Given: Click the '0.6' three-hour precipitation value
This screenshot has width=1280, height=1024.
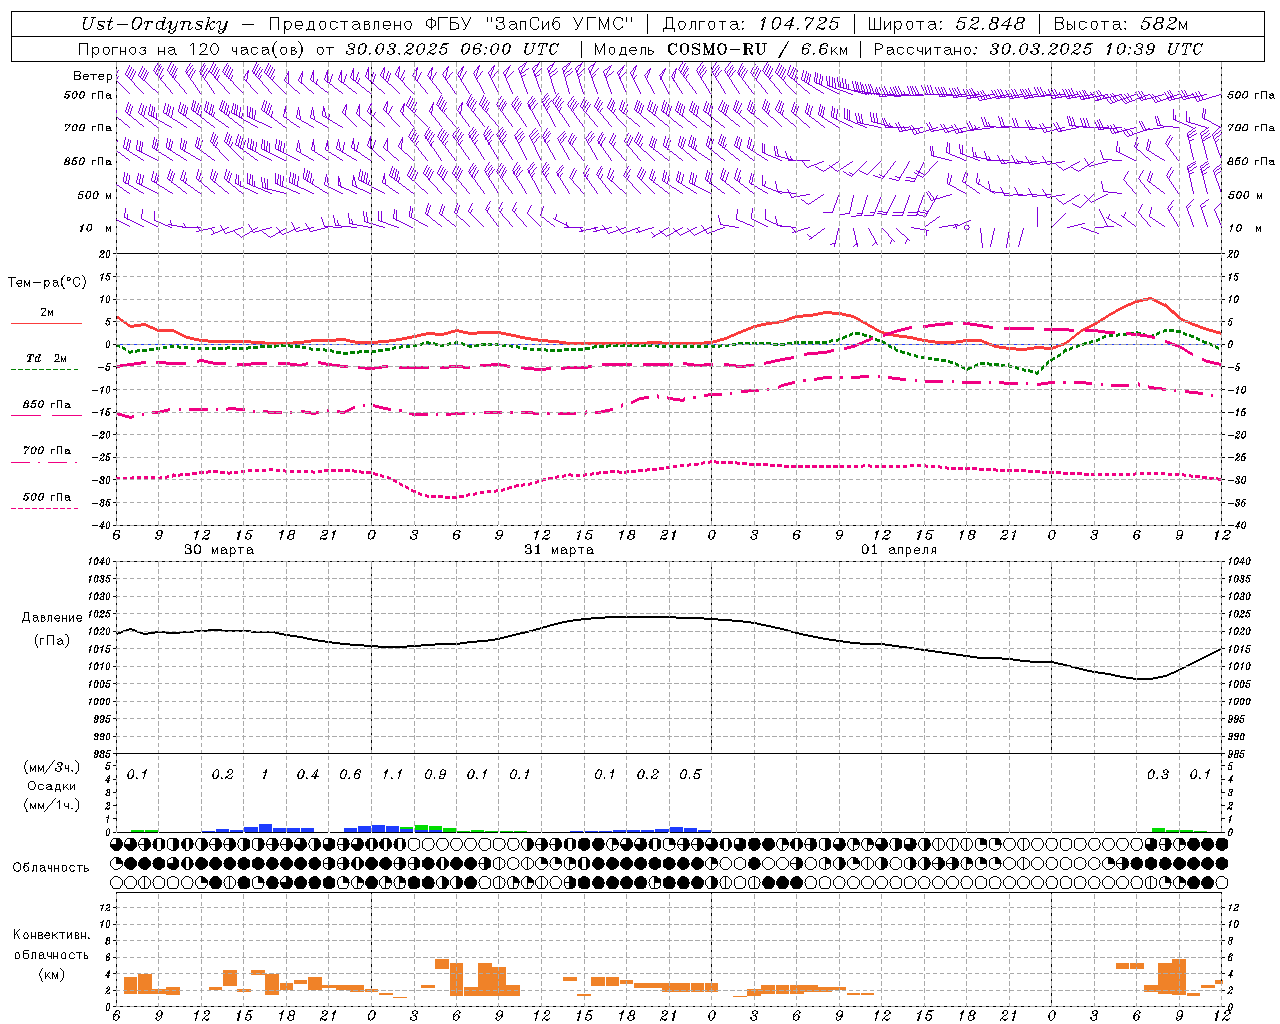Looking at the screenshot, I should [350, 774].
